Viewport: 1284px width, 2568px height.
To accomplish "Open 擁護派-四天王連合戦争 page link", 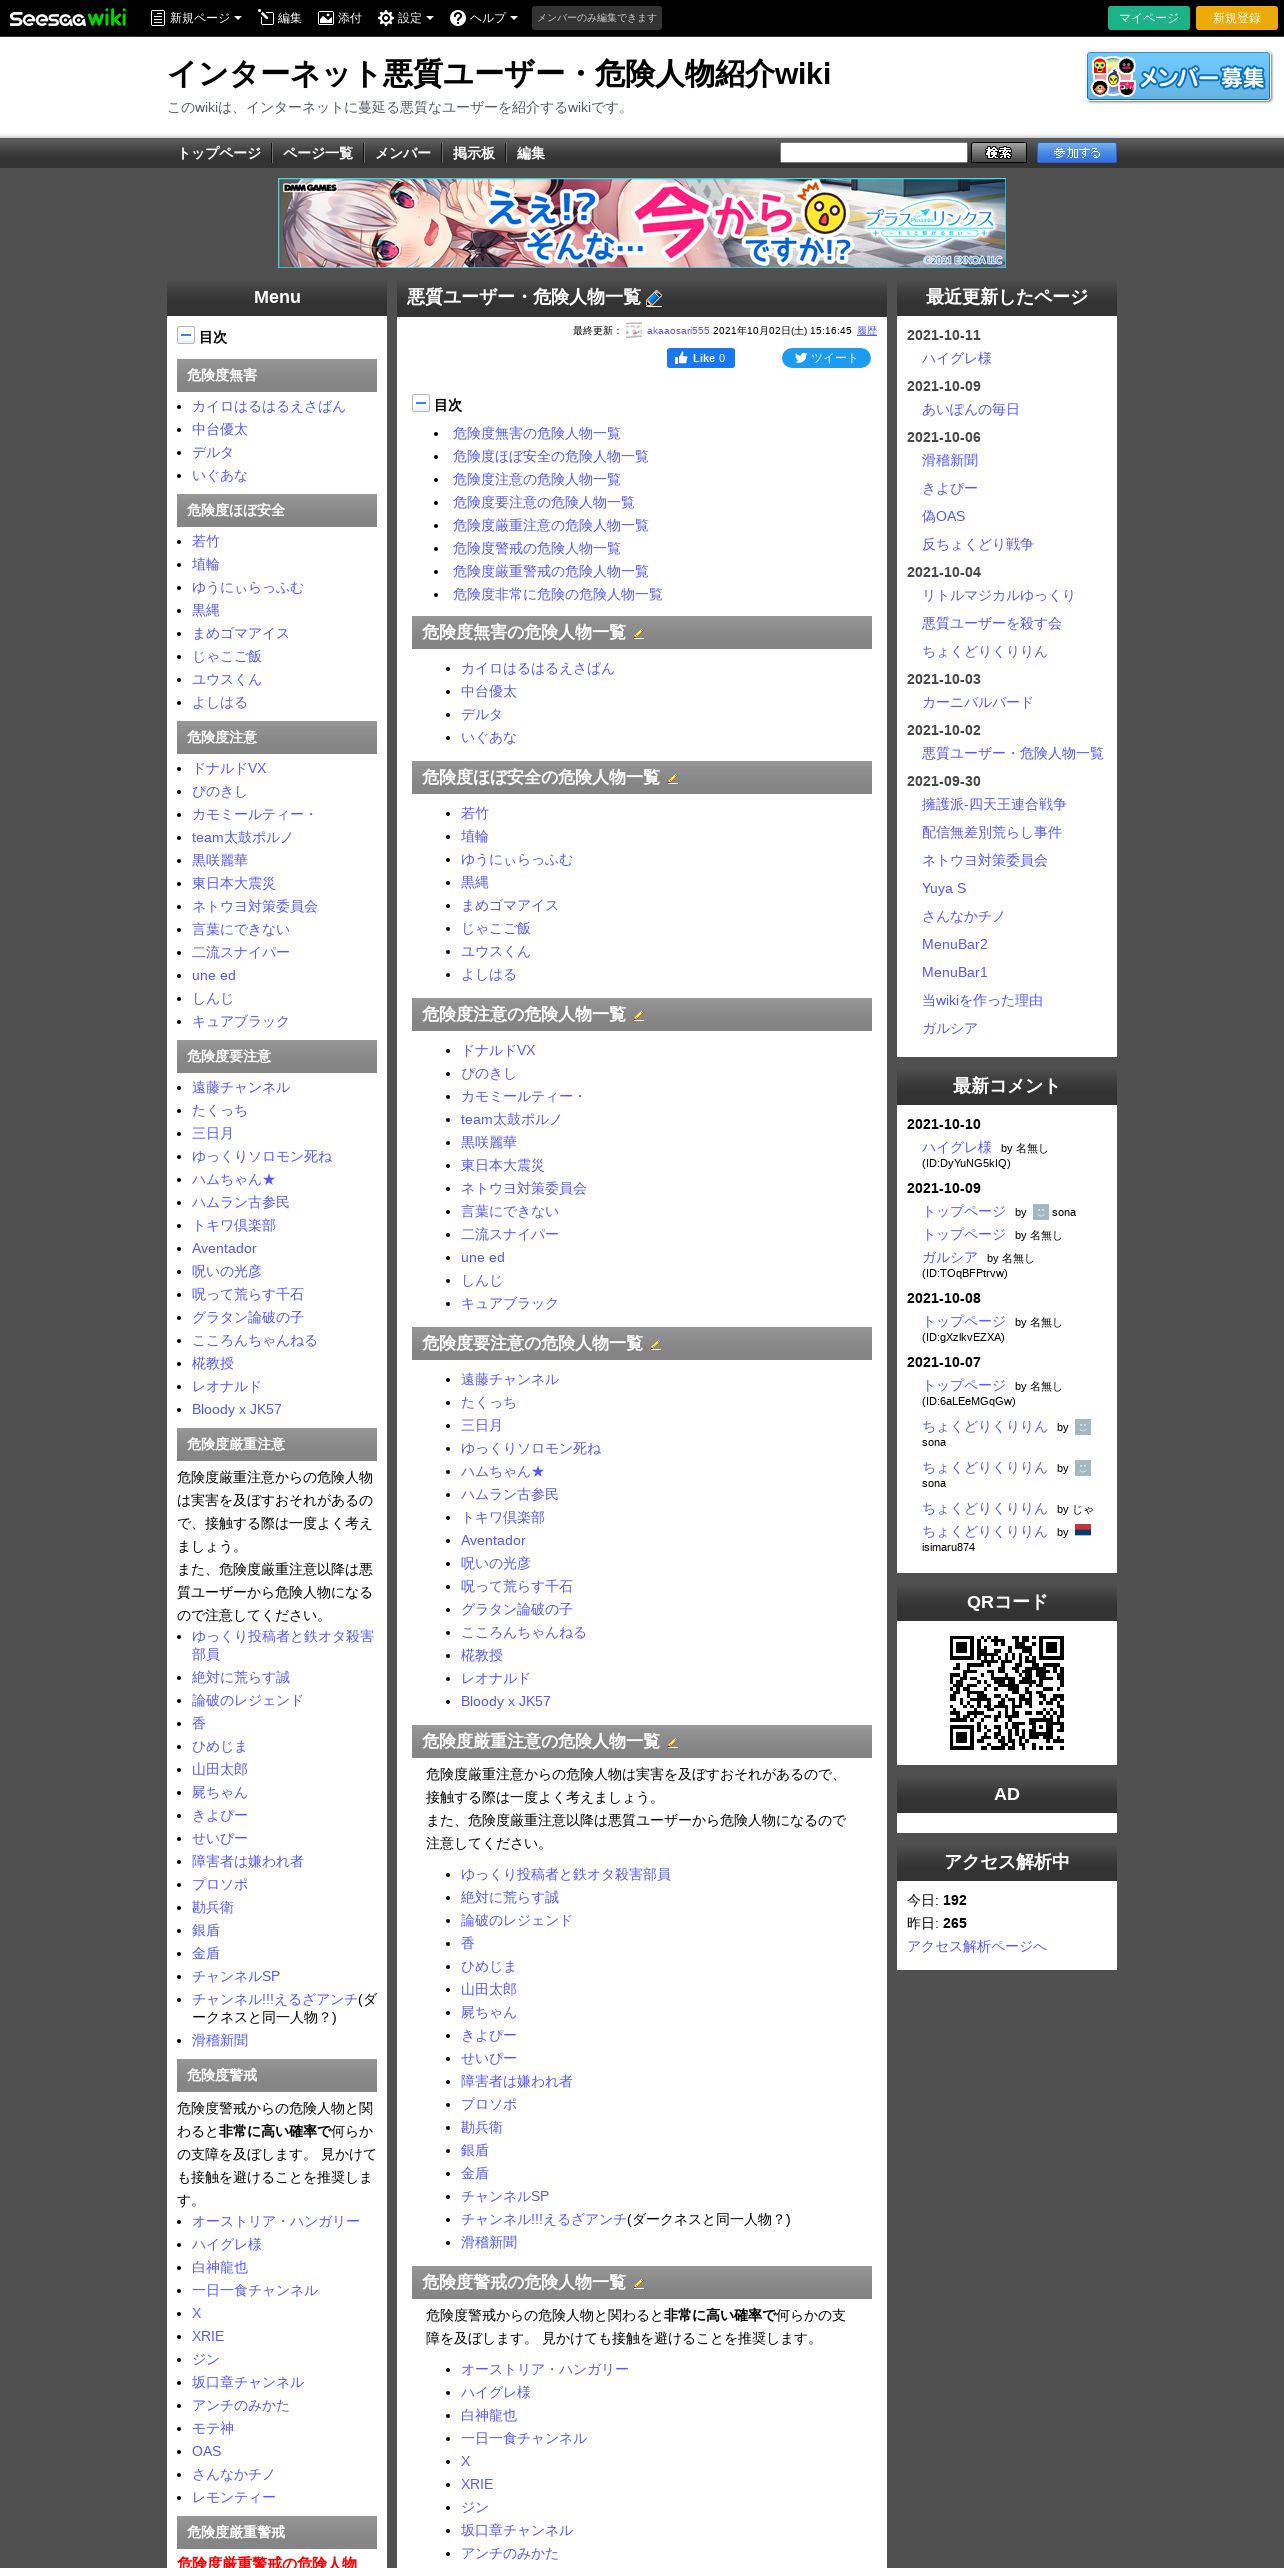I will tap(994, 804).
